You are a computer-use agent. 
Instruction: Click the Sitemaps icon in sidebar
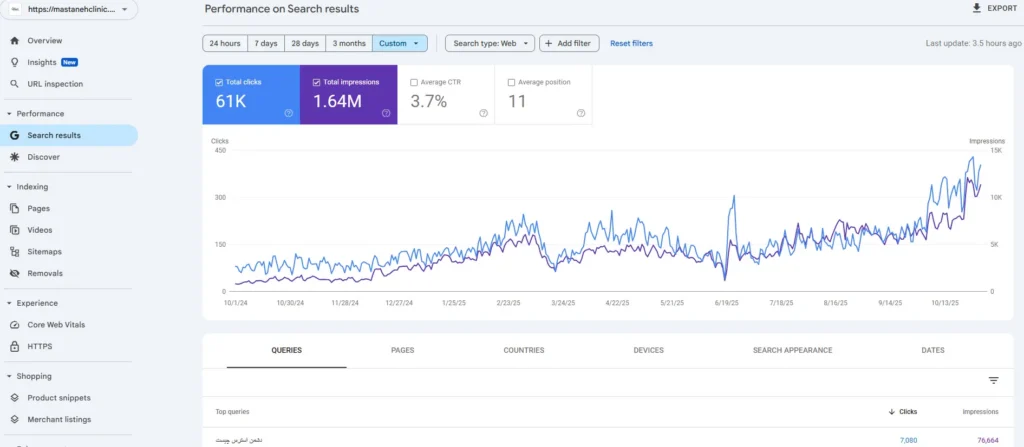tap(14, 252)
